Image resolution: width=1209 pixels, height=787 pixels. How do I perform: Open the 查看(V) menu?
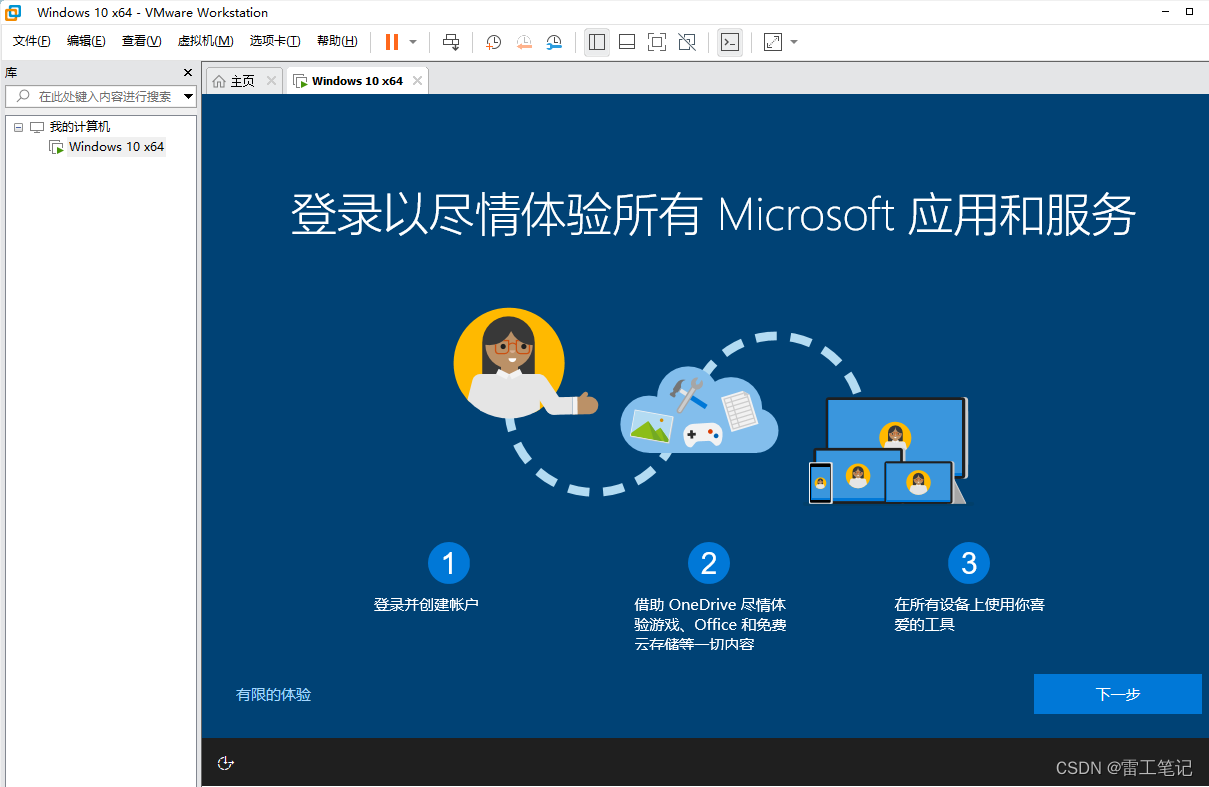141,41
